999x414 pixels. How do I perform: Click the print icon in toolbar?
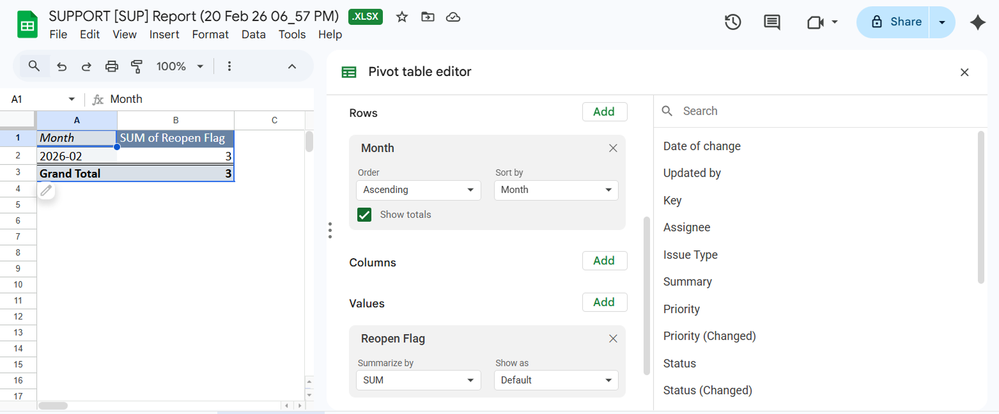[x=112, y=66]
